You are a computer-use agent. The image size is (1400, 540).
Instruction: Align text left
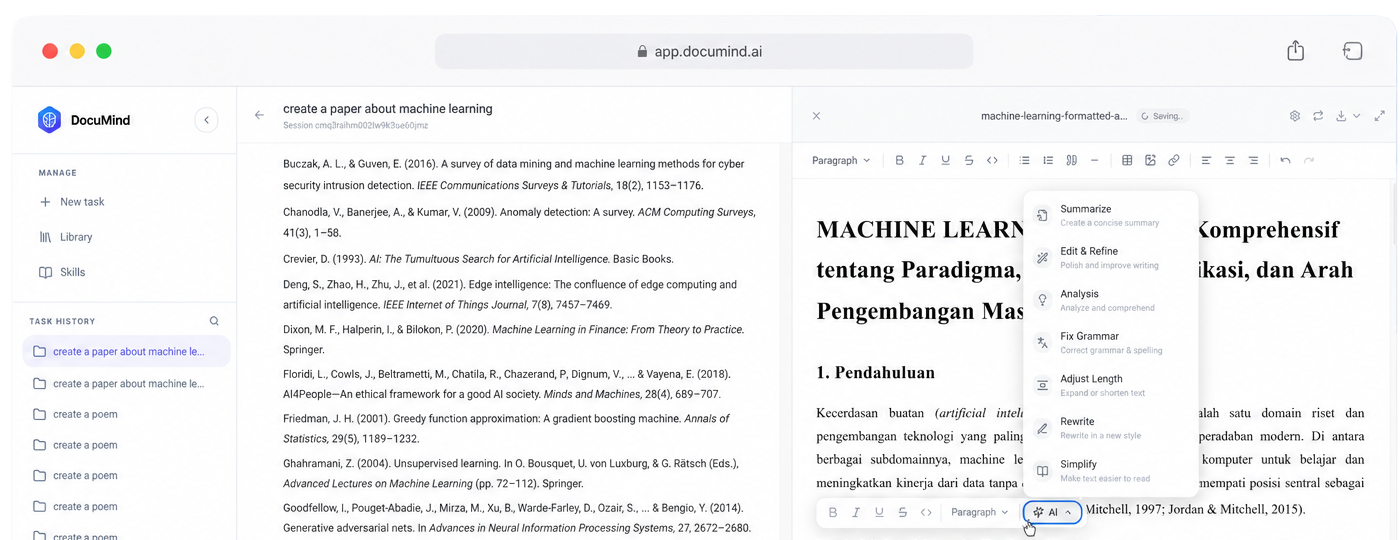click(1206, 160)
